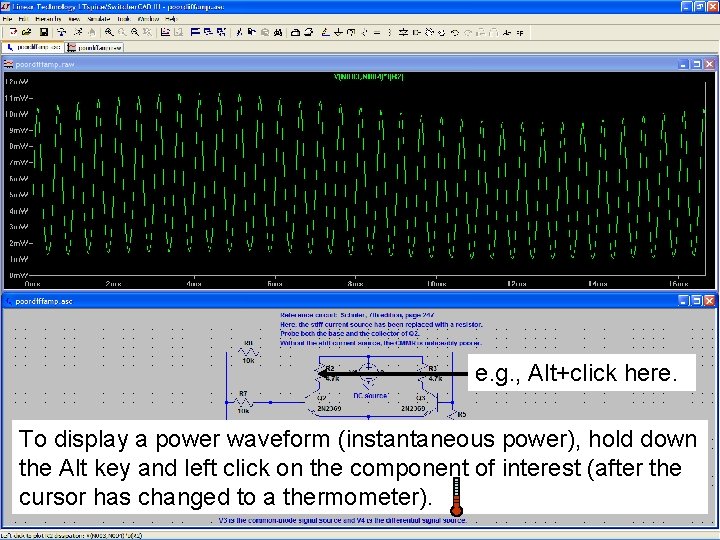Switch to the poordiffamp.raw tab
This screenshot has height=540, width=720.
[x=95, y=47]
